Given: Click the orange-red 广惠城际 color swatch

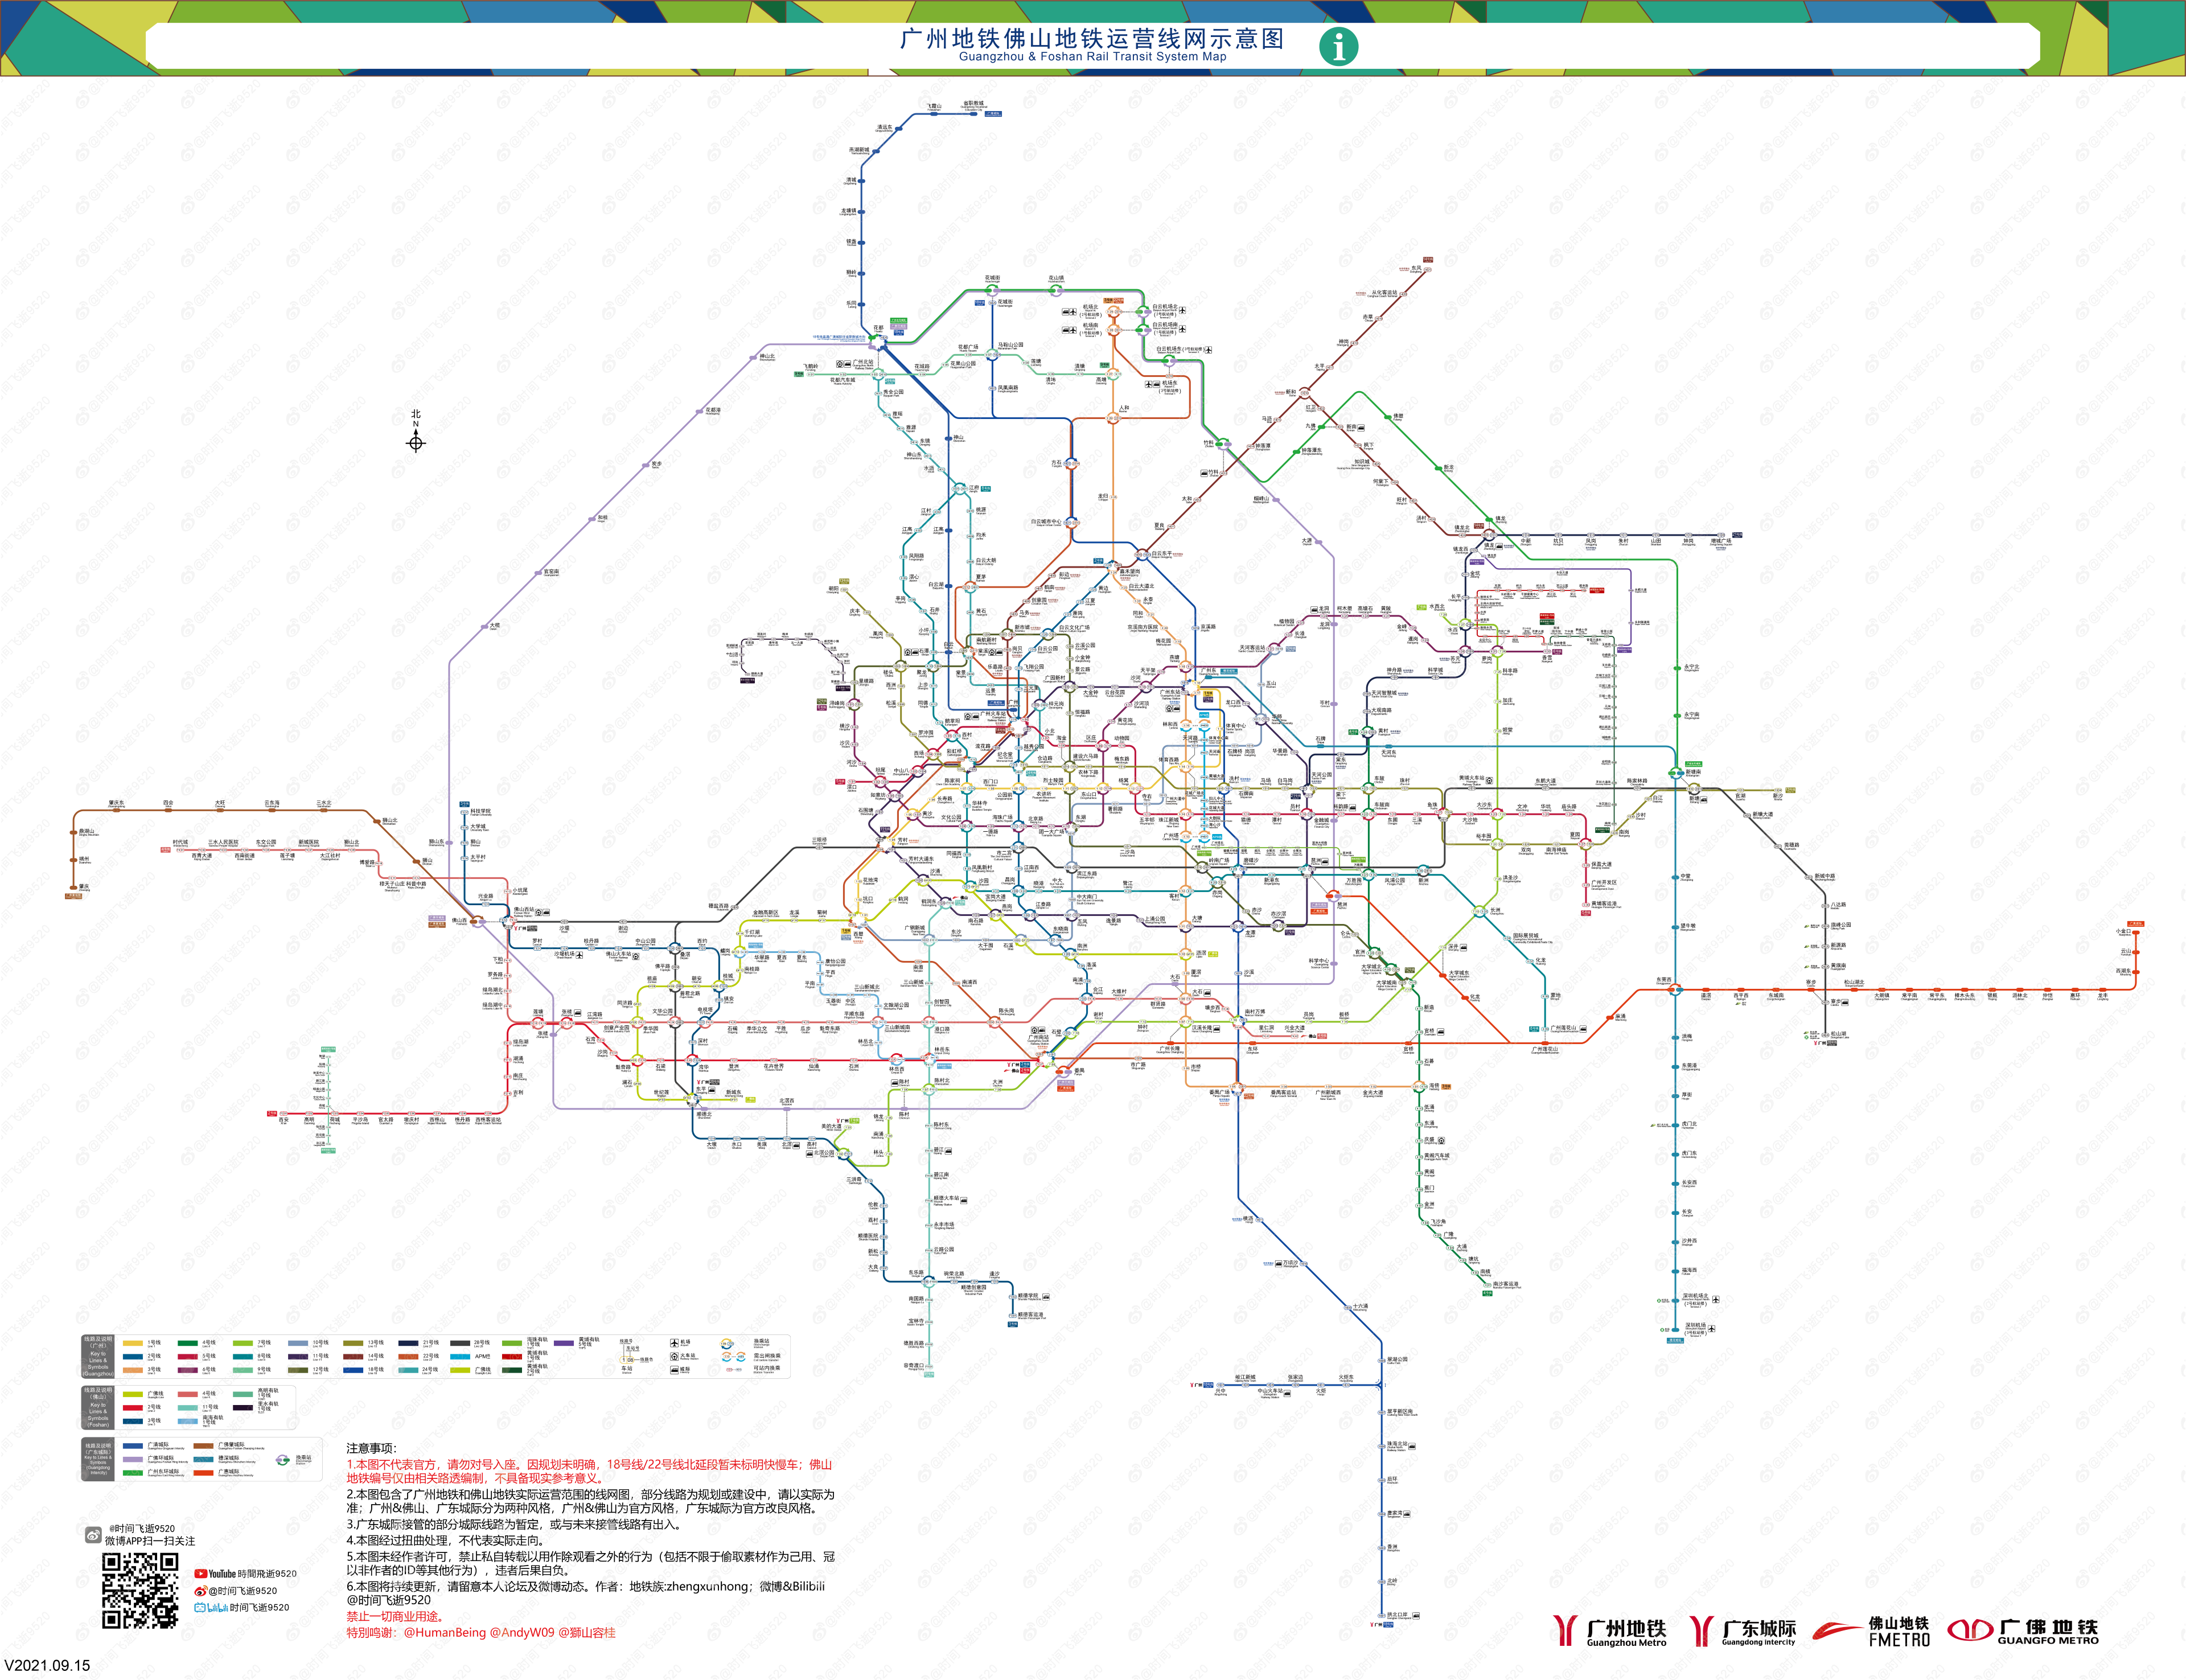Looking at the screenshot, I should click(x=204, y=1473).
